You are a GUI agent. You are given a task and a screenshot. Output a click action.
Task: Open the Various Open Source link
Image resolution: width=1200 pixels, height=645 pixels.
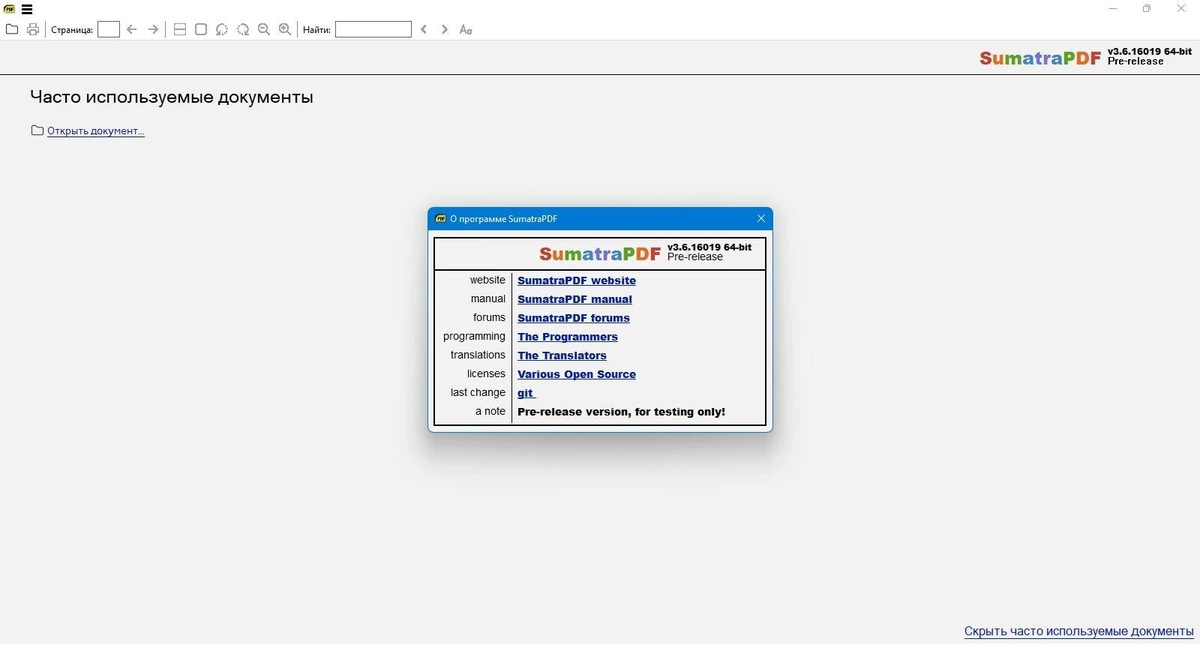click(576, 375)
